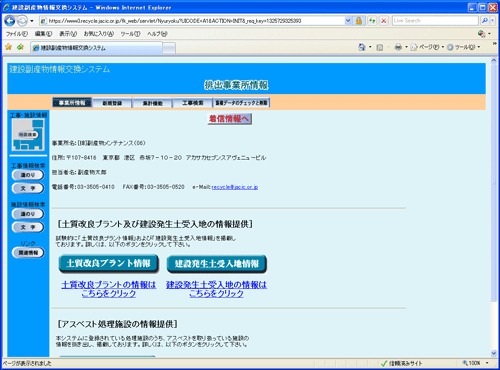500x370 pixels.
Task: Open the ツール(O) command bar menu
Action: pos(463,47)
